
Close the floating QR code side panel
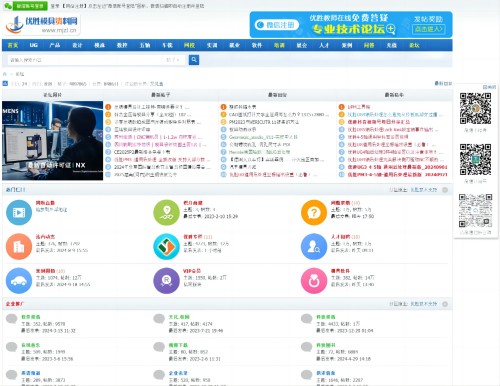(489, 87)
